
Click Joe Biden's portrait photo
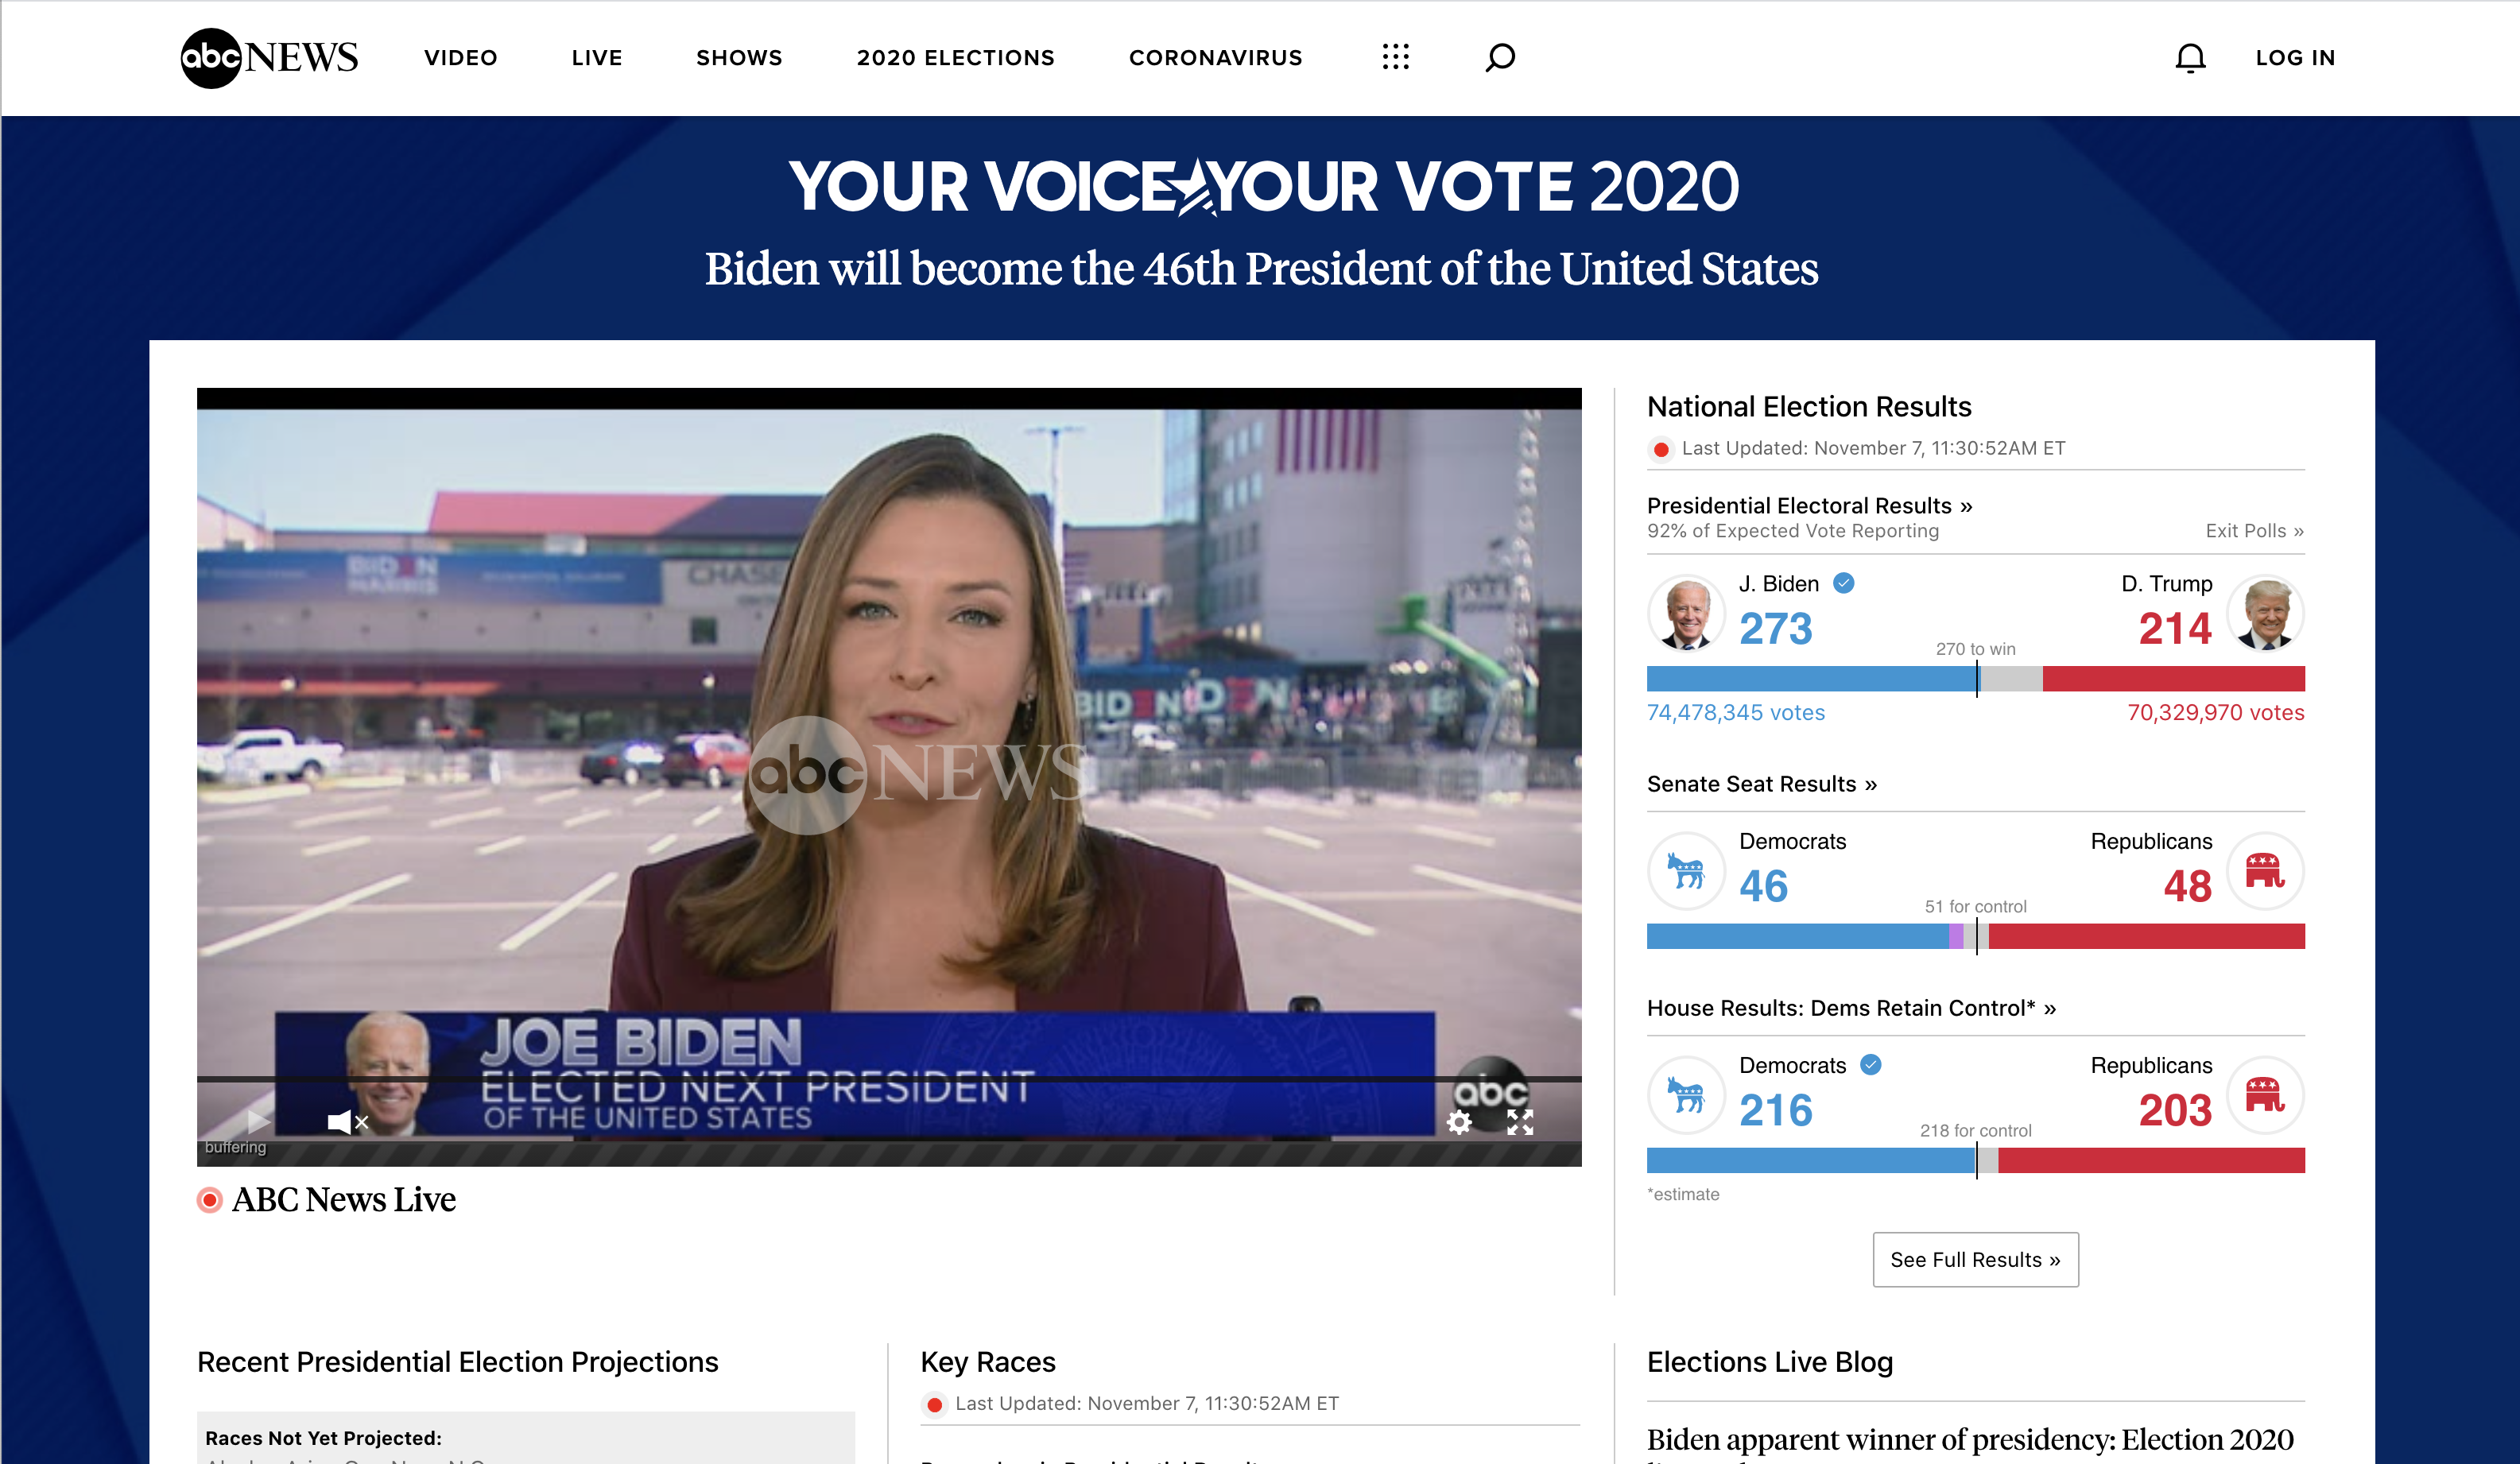1686,613
